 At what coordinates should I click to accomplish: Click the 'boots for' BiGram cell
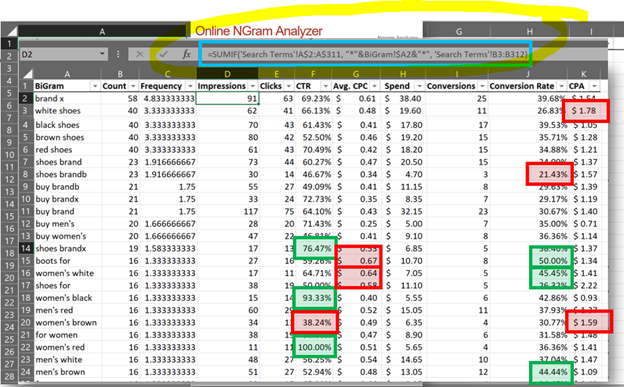point(66,261)
